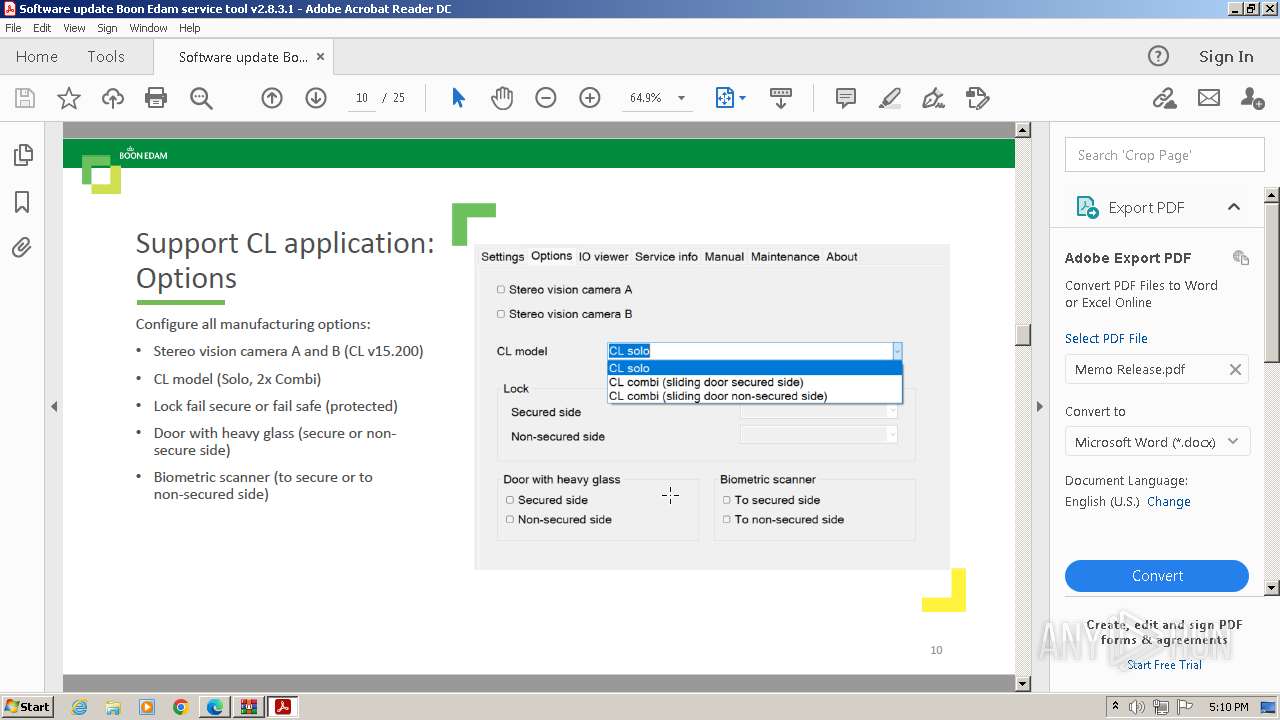Open the Windows Start menu

pos(27,706)
